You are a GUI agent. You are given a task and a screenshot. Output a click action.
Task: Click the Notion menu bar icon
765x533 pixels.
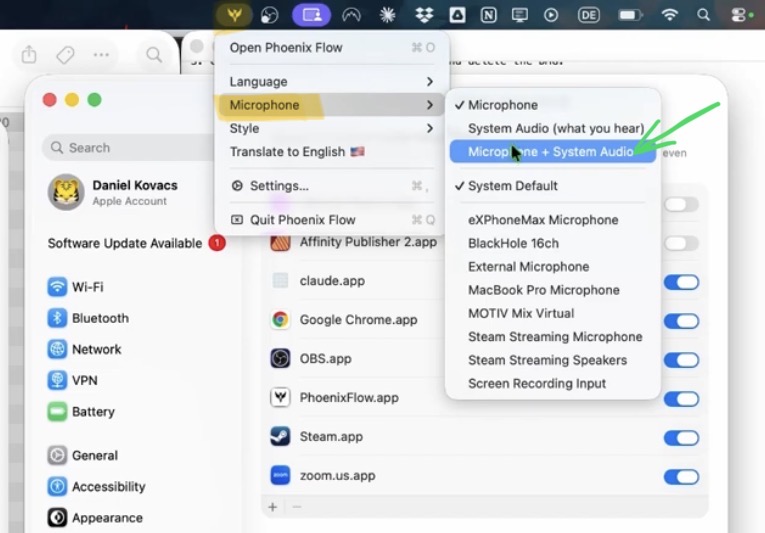[x=488, y=15]
